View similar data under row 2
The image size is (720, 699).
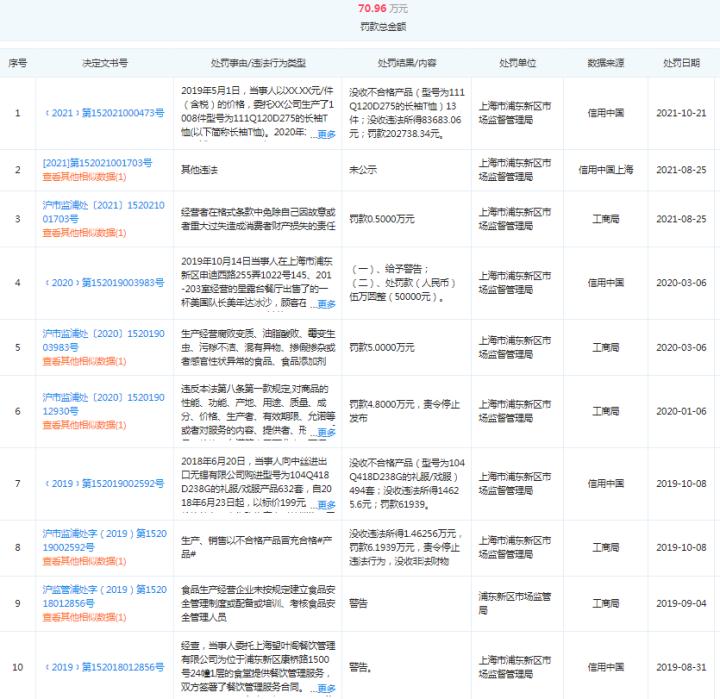pos(84,177)
